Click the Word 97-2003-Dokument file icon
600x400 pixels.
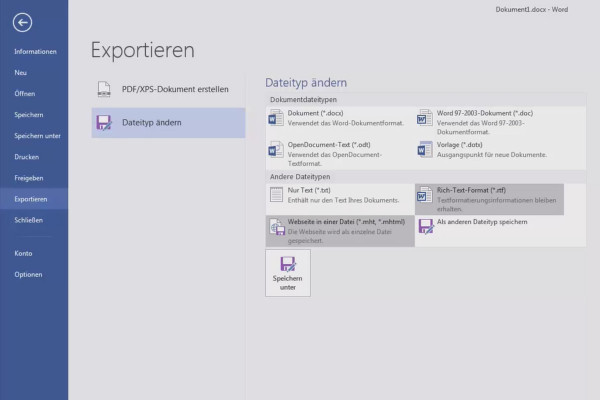click(x=425, y=118)
